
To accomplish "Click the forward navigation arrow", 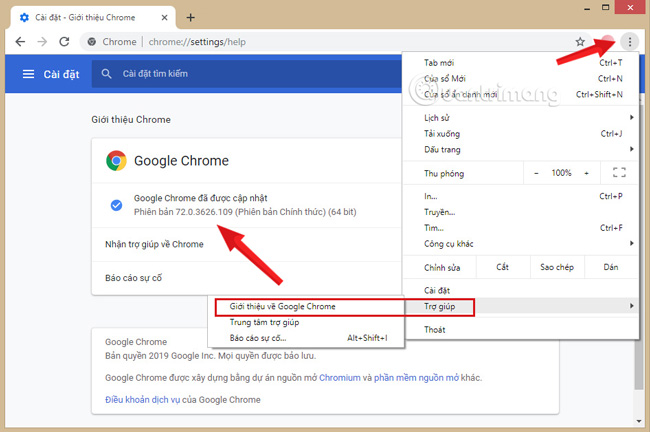I will (x=42, y=41).
